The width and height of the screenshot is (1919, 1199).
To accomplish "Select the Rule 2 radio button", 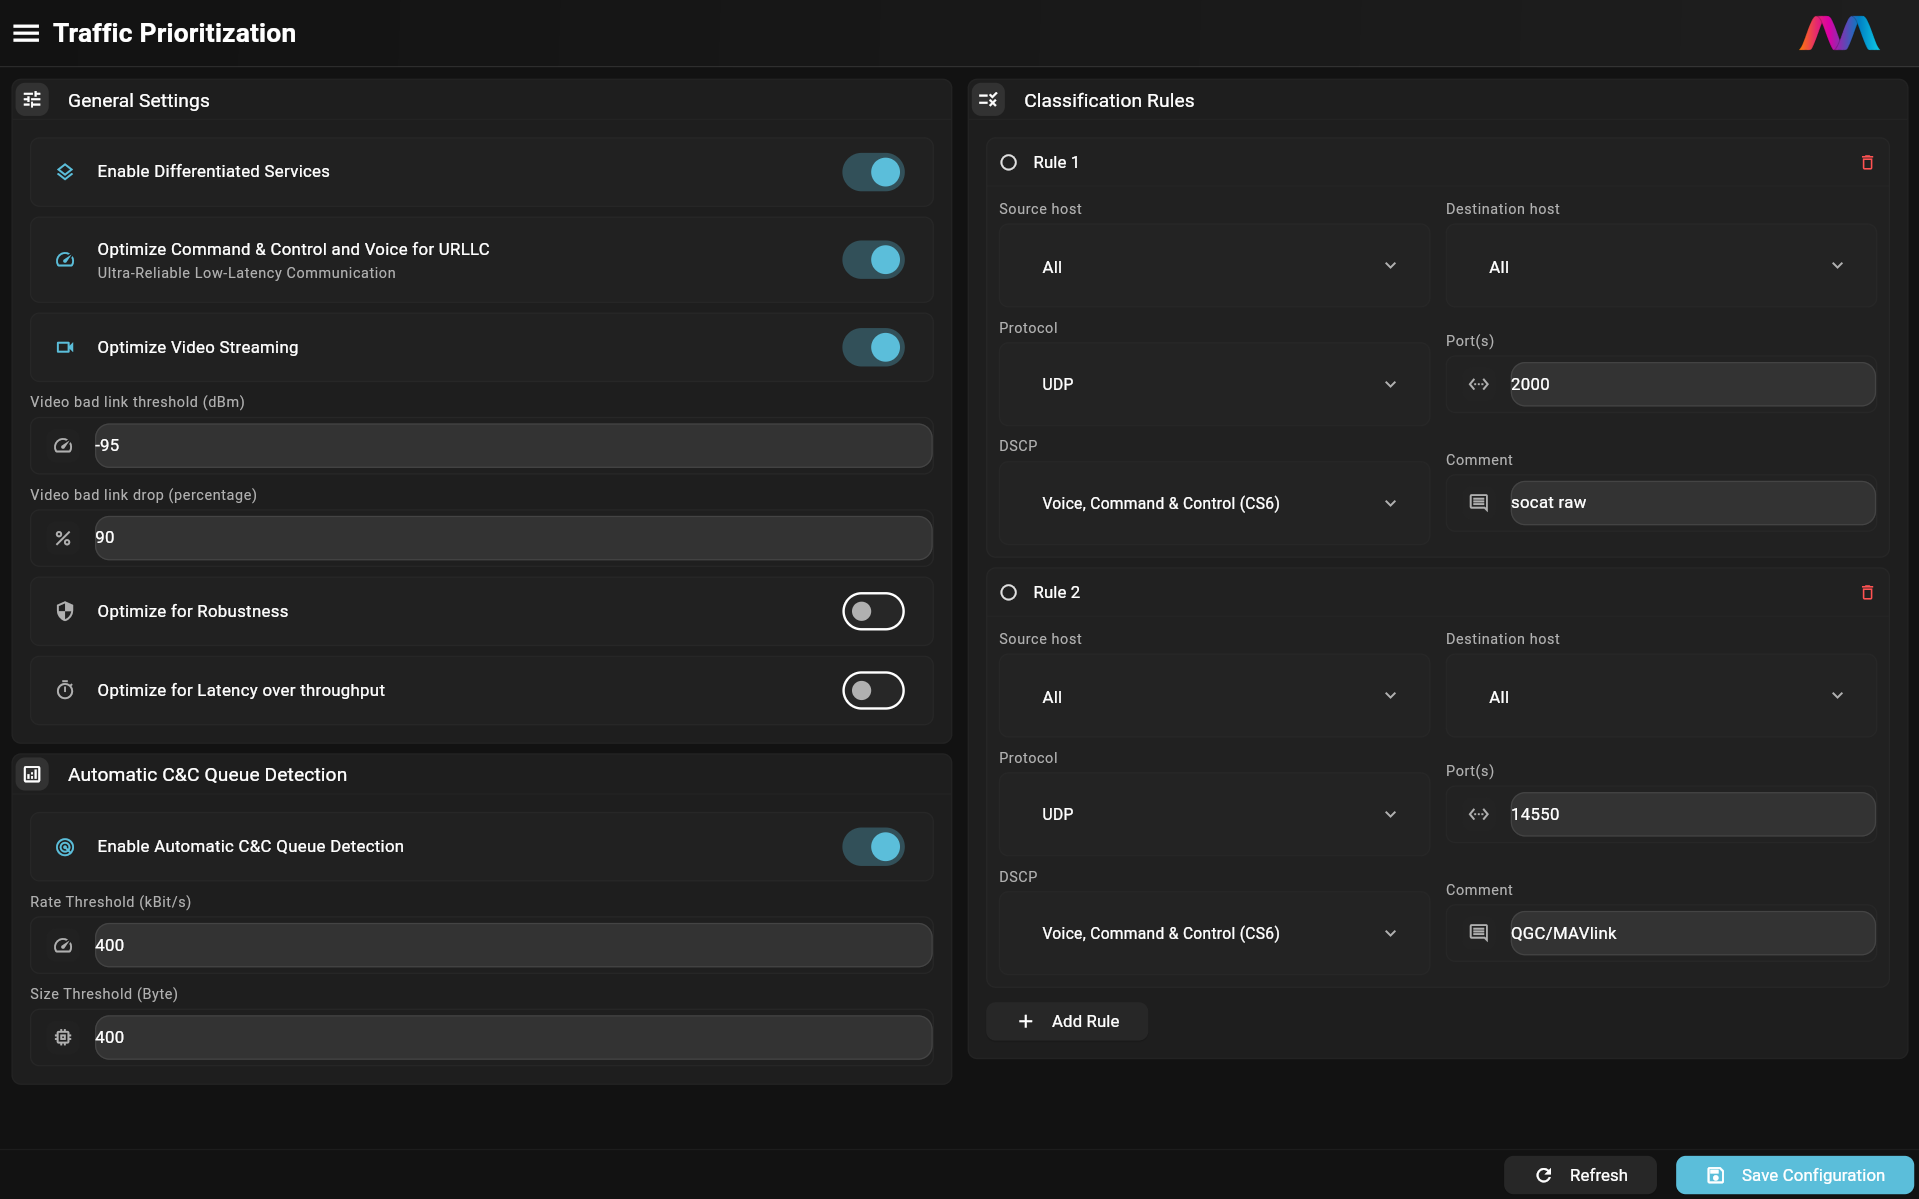I will 1008,592.
